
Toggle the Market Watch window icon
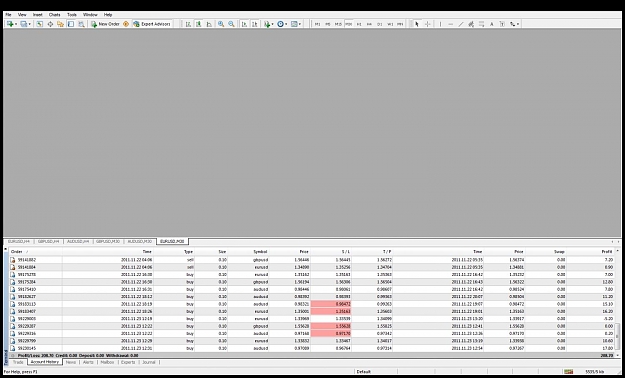[x=39, y=24]
